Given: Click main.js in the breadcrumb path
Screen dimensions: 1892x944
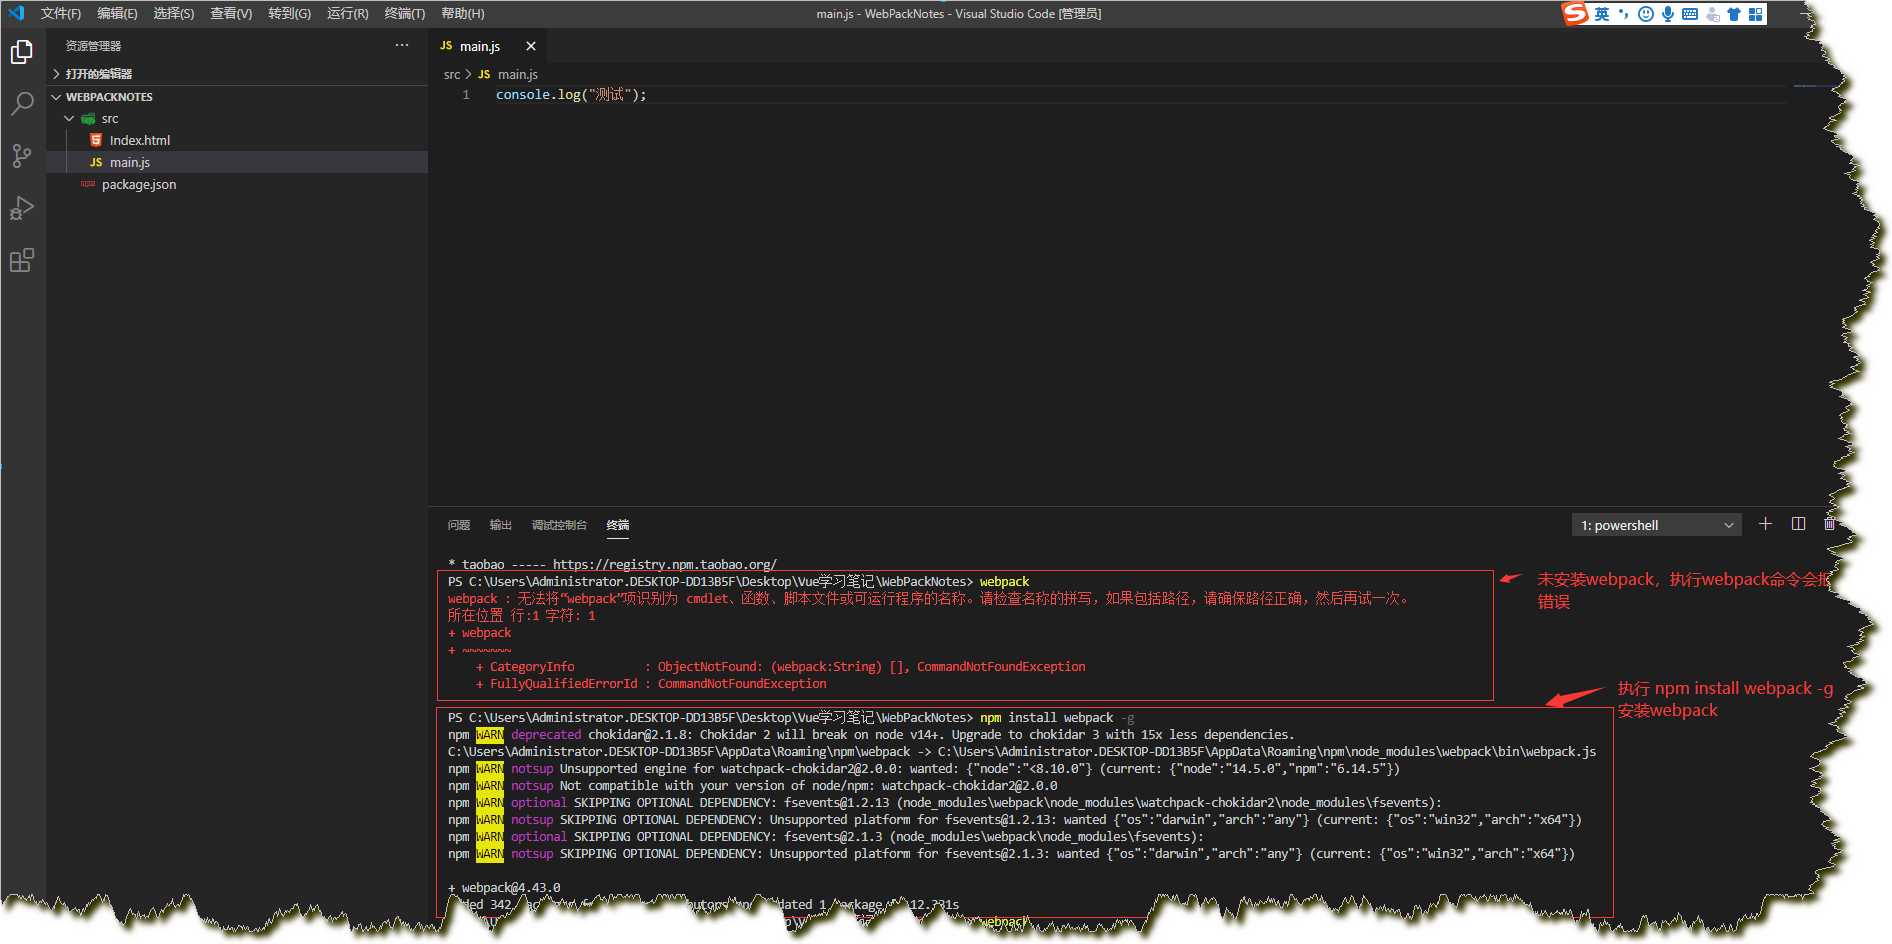Looking at the screenshot, I should point(518,74).
